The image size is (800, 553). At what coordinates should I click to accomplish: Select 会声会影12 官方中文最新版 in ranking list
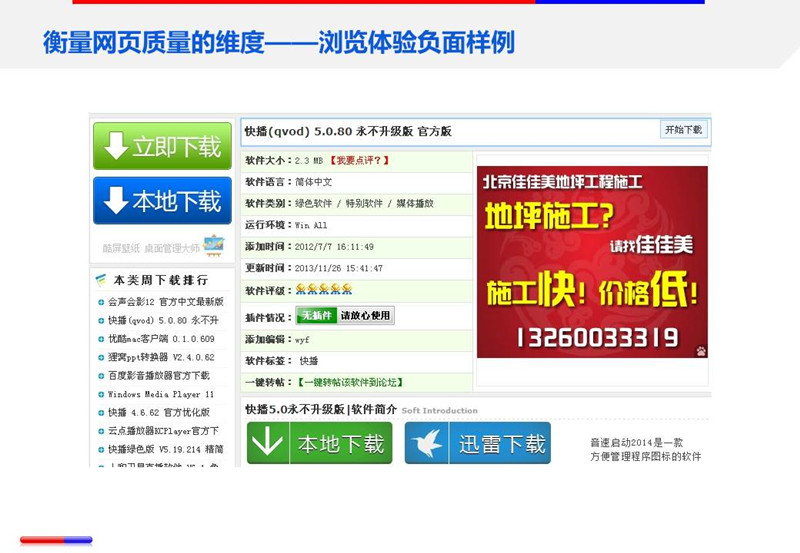(165, 302)
